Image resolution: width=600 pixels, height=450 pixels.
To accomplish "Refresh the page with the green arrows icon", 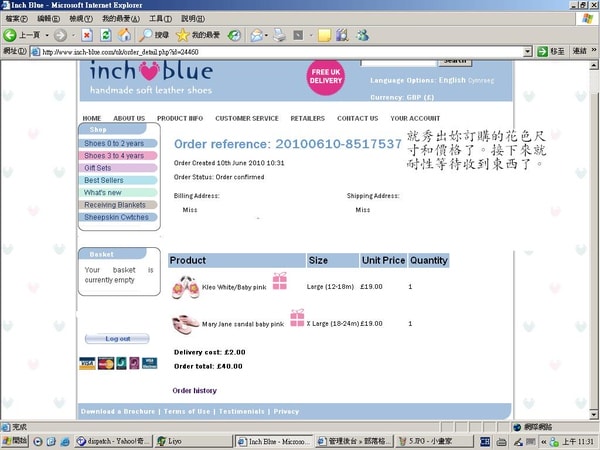I will tap(106, 35).
